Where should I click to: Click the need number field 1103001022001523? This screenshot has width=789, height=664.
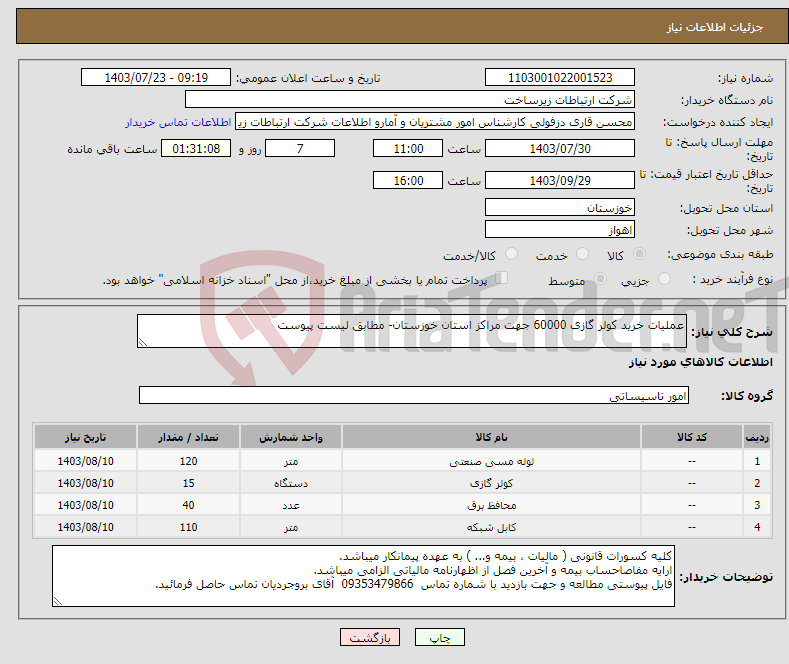tap(560, 77)
